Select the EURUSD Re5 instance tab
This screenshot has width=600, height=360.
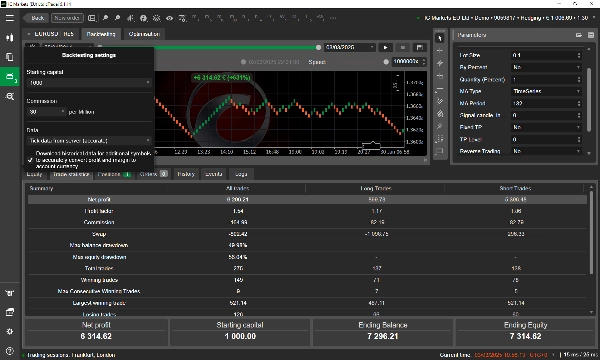click(x=51, y=34)
